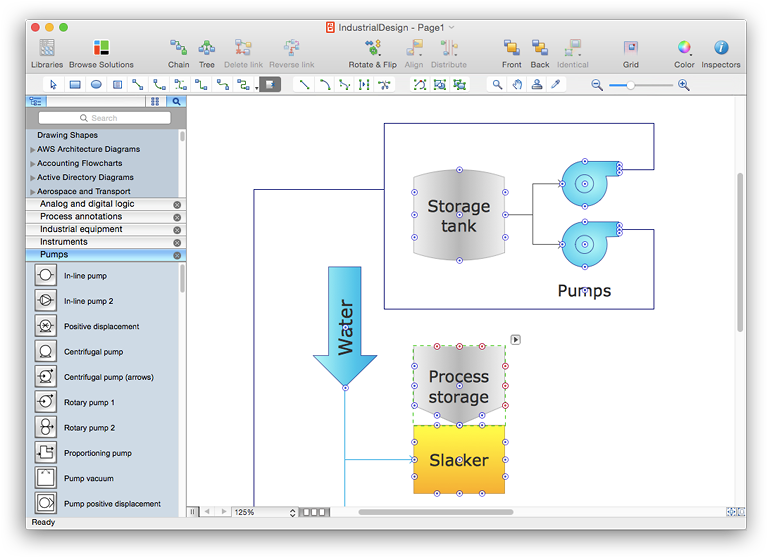Switch library panel to grid view
Image resolution: width=767 pixels, height=557 pixels.
[x=155, y=101]
